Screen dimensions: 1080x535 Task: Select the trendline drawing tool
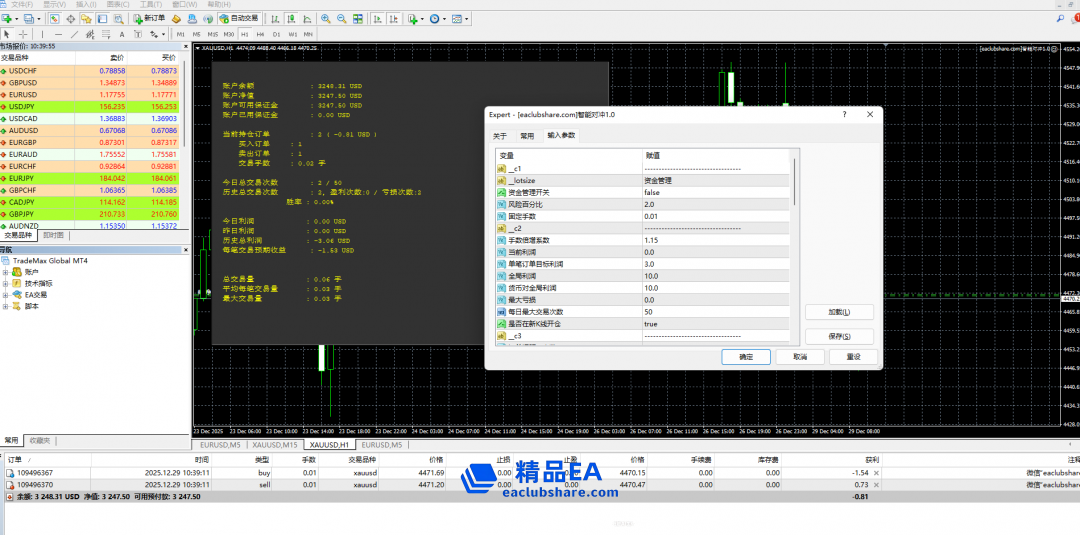(x=76, y=34)
